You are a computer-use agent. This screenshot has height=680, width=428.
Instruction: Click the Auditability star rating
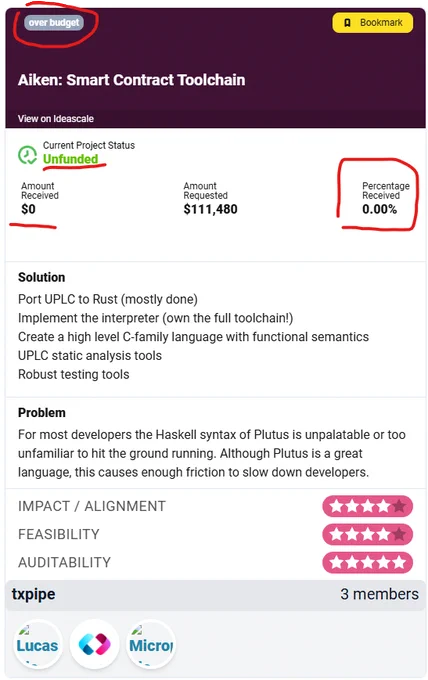(x=367, y=562)
